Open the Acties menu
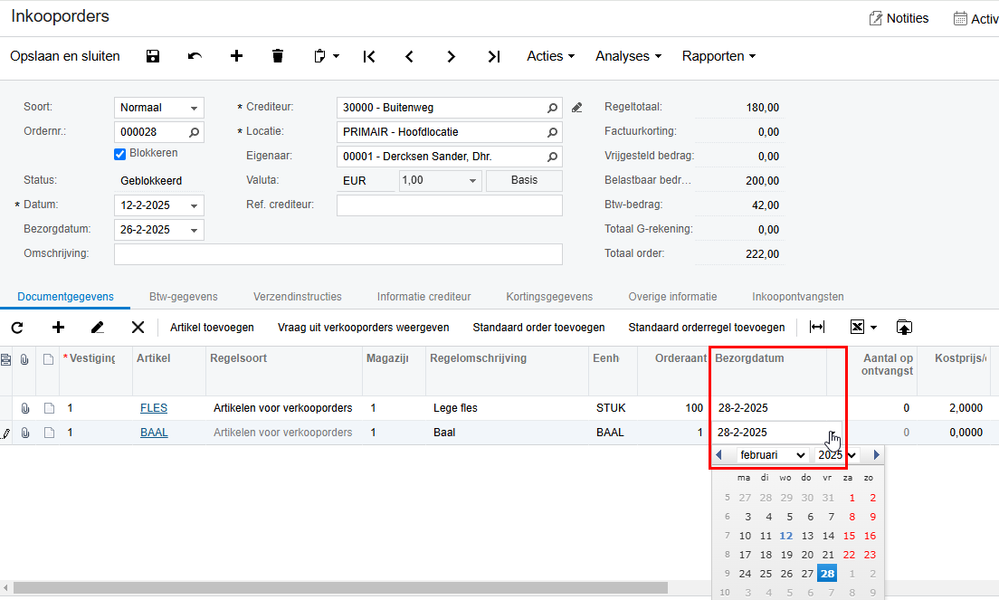The width and height of the screenshot is (999, 600). pos(550,56)
